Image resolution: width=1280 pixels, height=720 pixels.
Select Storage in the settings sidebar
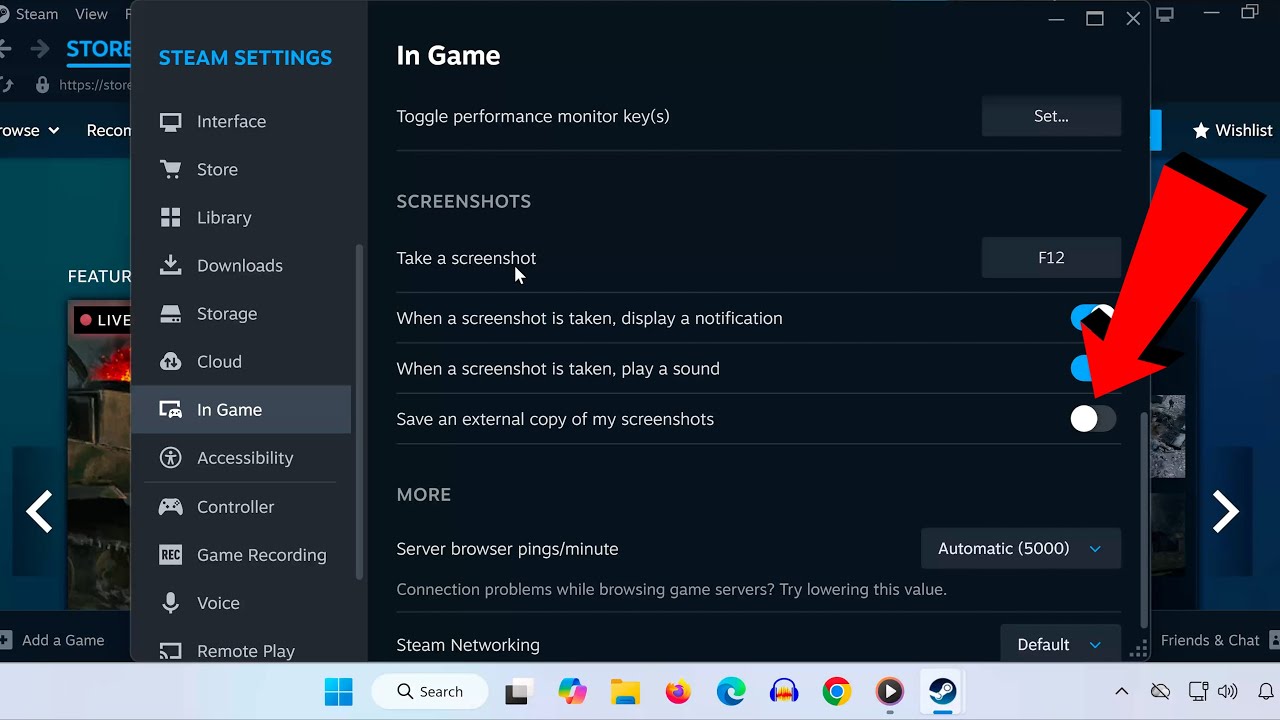click(x=240, y=313)
